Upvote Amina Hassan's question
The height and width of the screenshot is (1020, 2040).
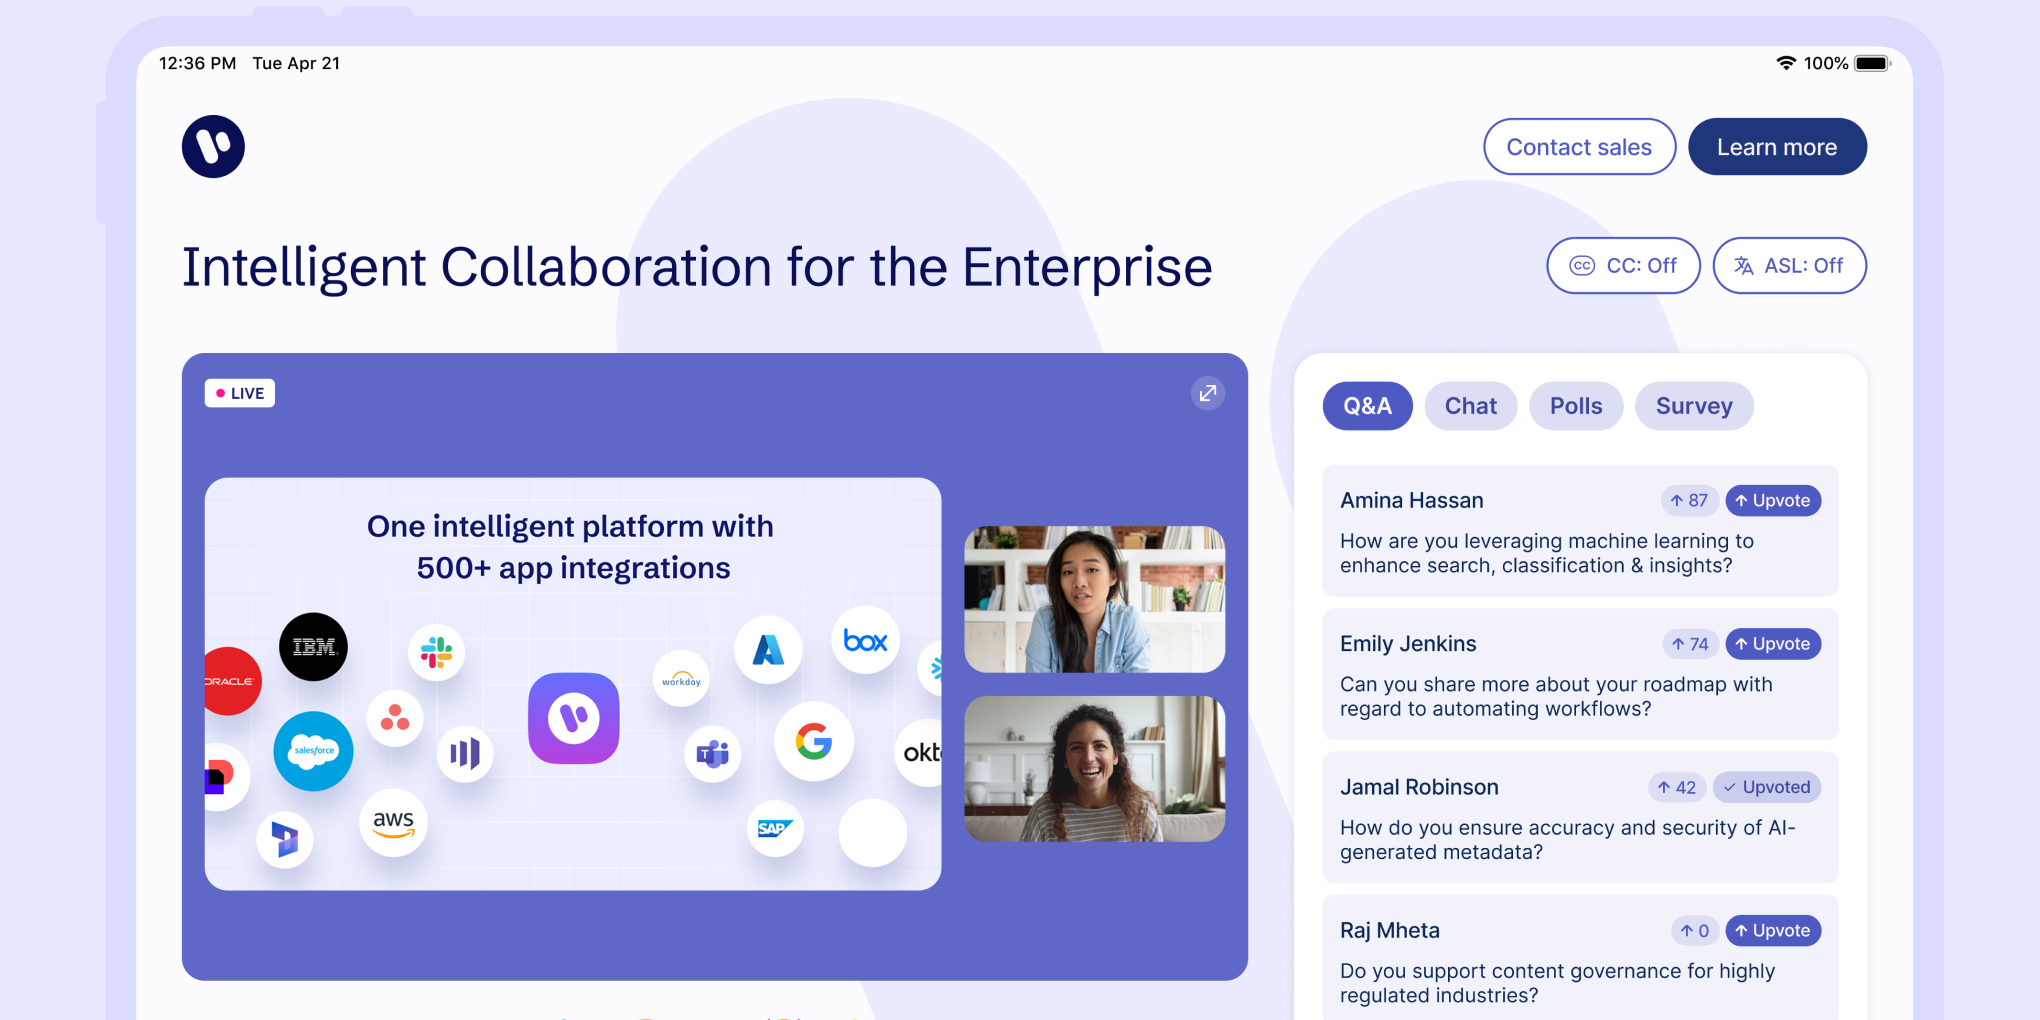pos(1772,501)
